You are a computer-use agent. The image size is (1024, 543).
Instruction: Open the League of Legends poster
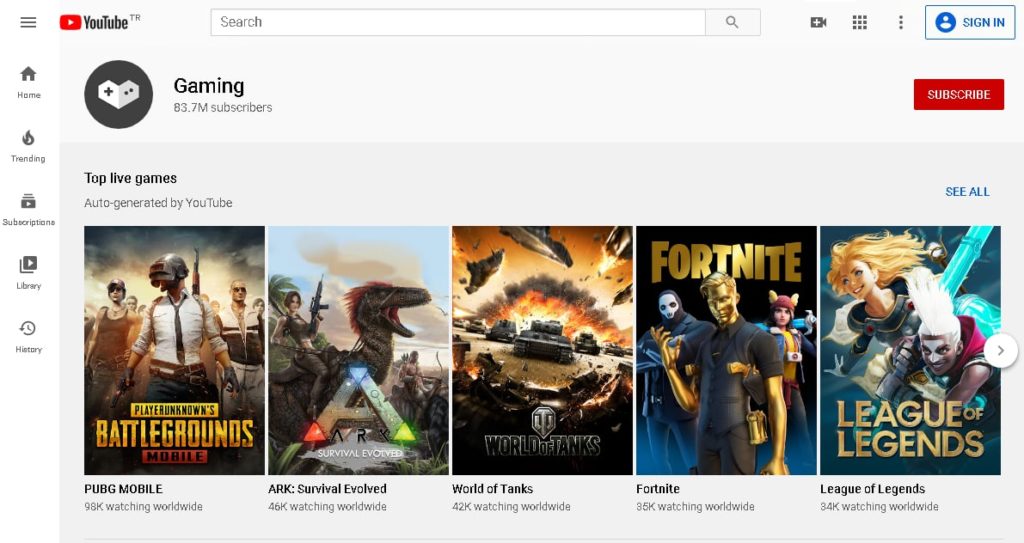coord(910,350)
